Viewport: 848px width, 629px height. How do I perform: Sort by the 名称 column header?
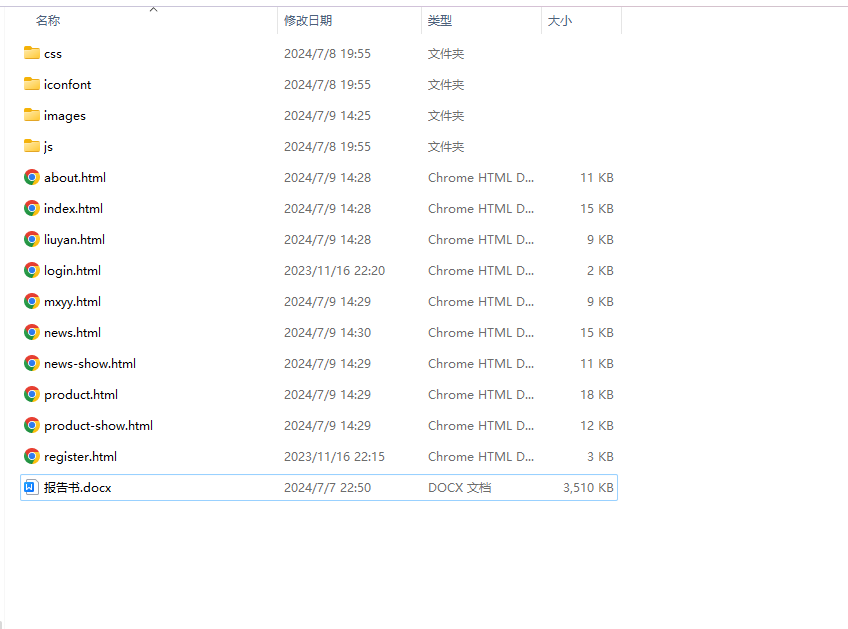tap(48, 21)
